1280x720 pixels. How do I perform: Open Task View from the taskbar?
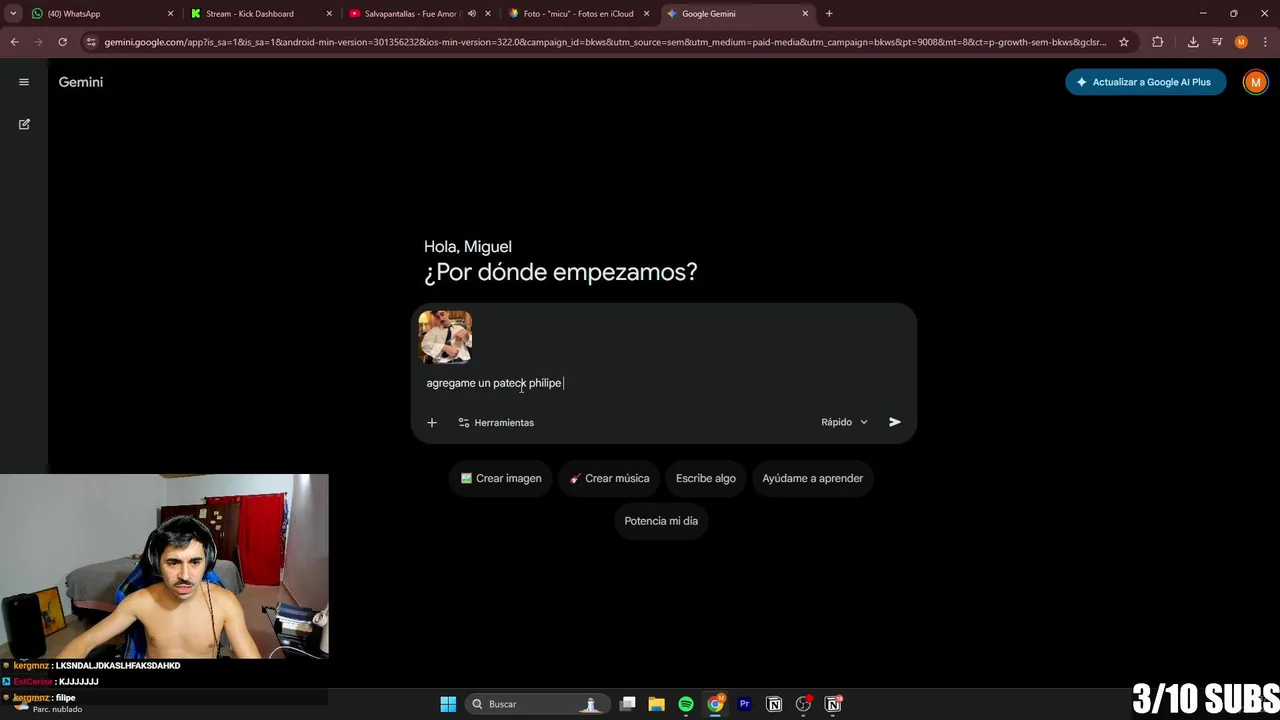point(628,704)
